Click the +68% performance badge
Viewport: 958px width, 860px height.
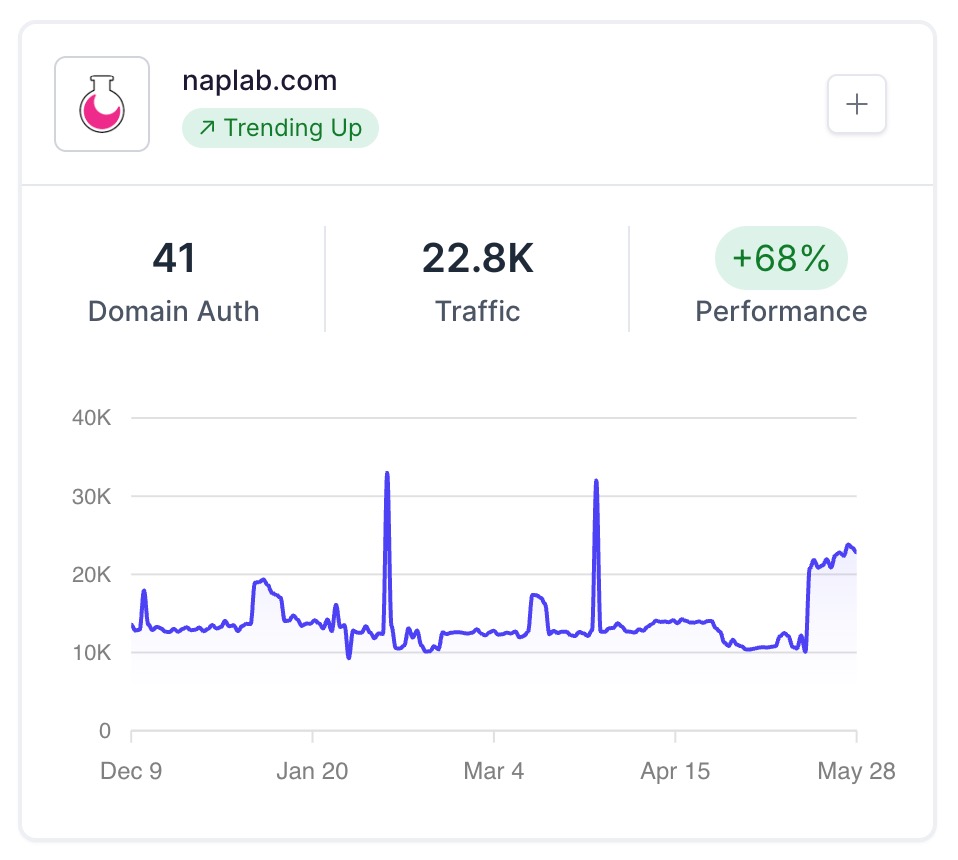pos(781,258)
